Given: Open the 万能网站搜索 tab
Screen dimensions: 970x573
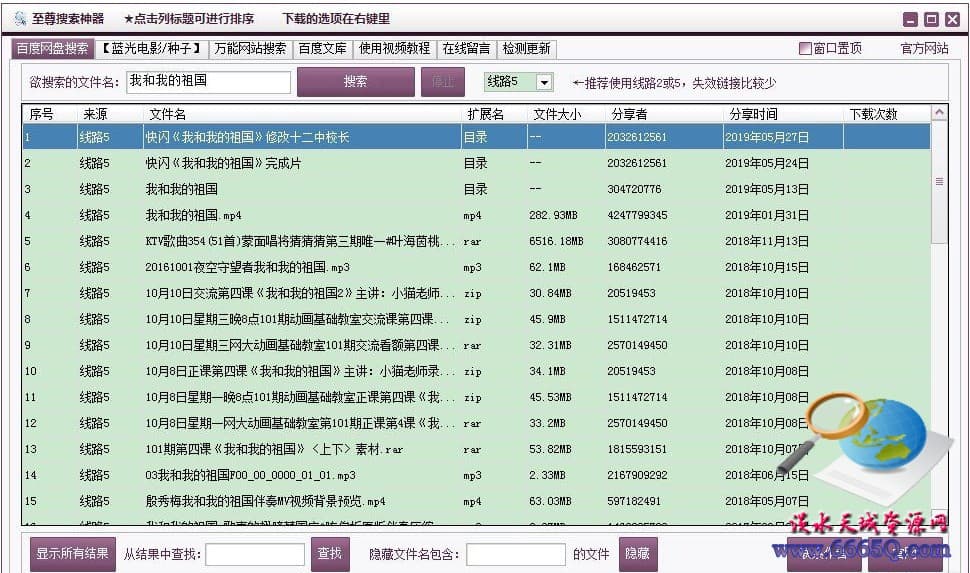Looking at the screenshot, I should 251,48.
